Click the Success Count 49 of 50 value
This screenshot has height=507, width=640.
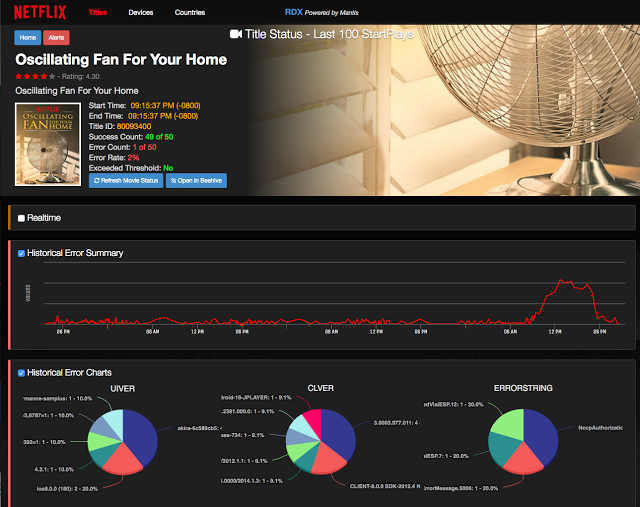point(159,137)
